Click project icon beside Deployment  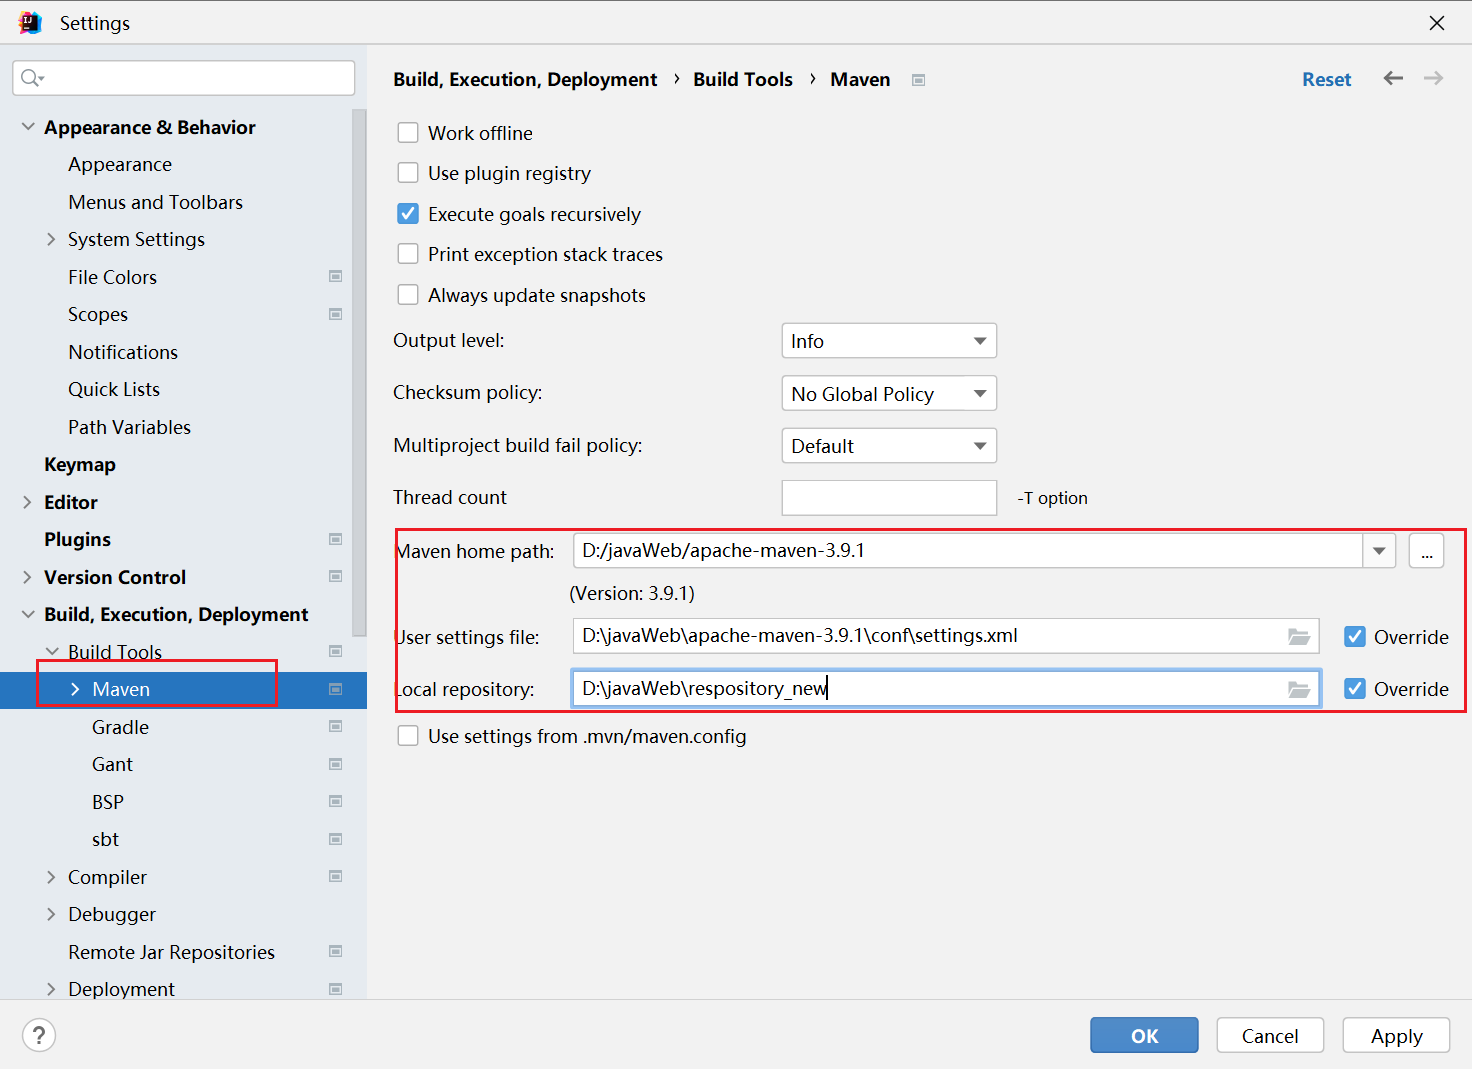coord(335,989)
